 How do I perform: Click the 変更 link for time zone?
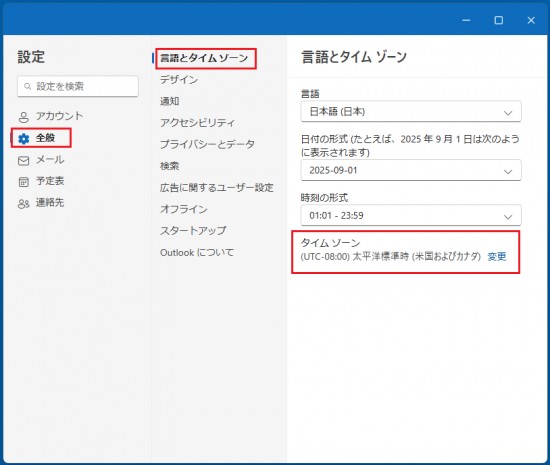pyautogui.click(x=497, y=257)
